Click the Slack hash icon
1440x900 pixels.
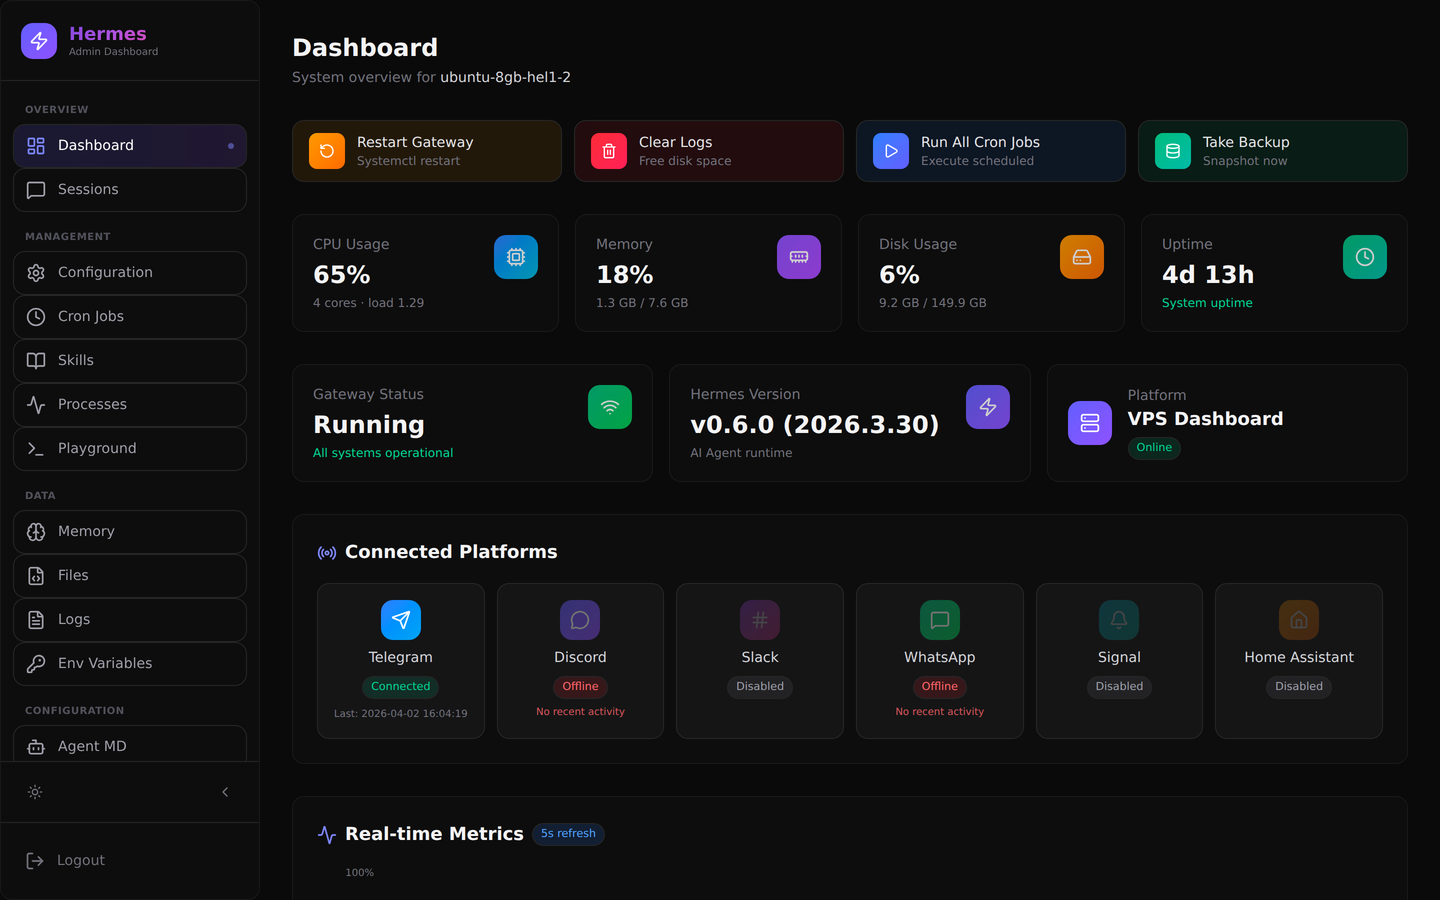760,620
